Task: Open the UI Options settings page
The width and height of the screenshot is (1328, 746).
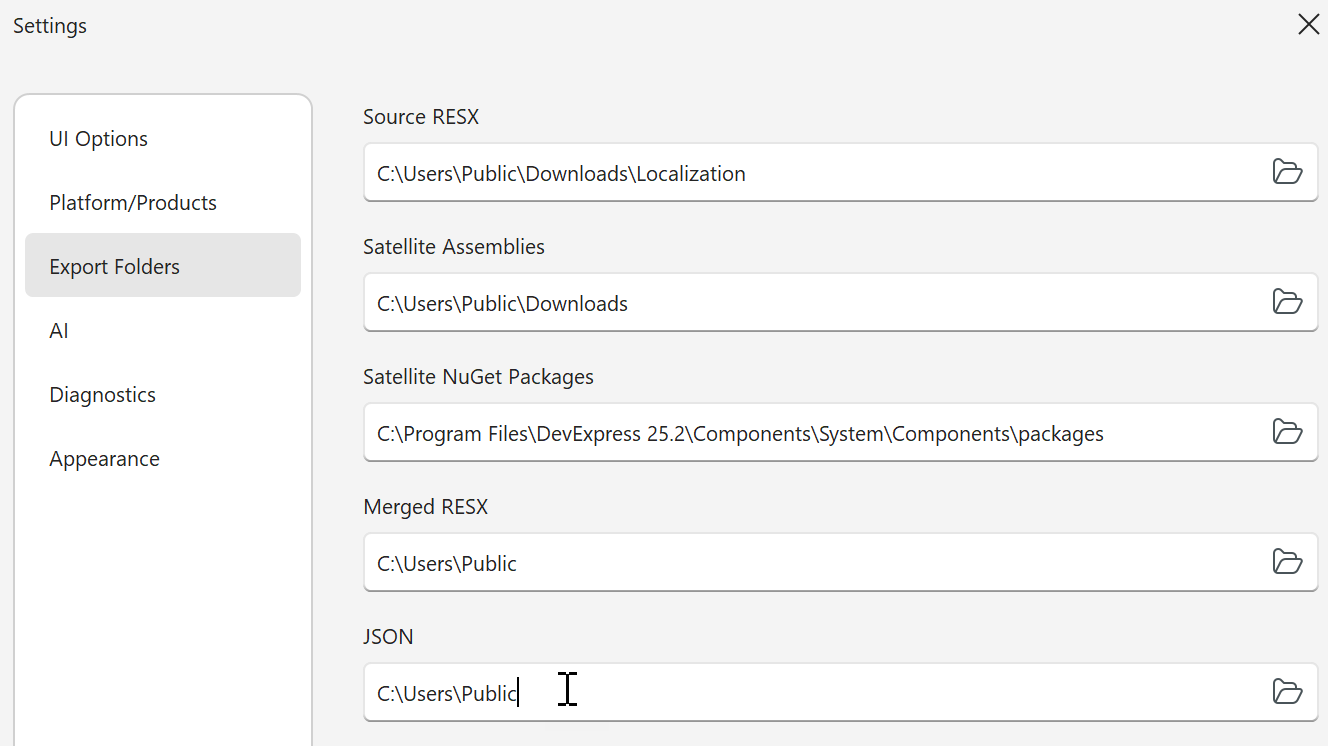Action: (99, 139)
